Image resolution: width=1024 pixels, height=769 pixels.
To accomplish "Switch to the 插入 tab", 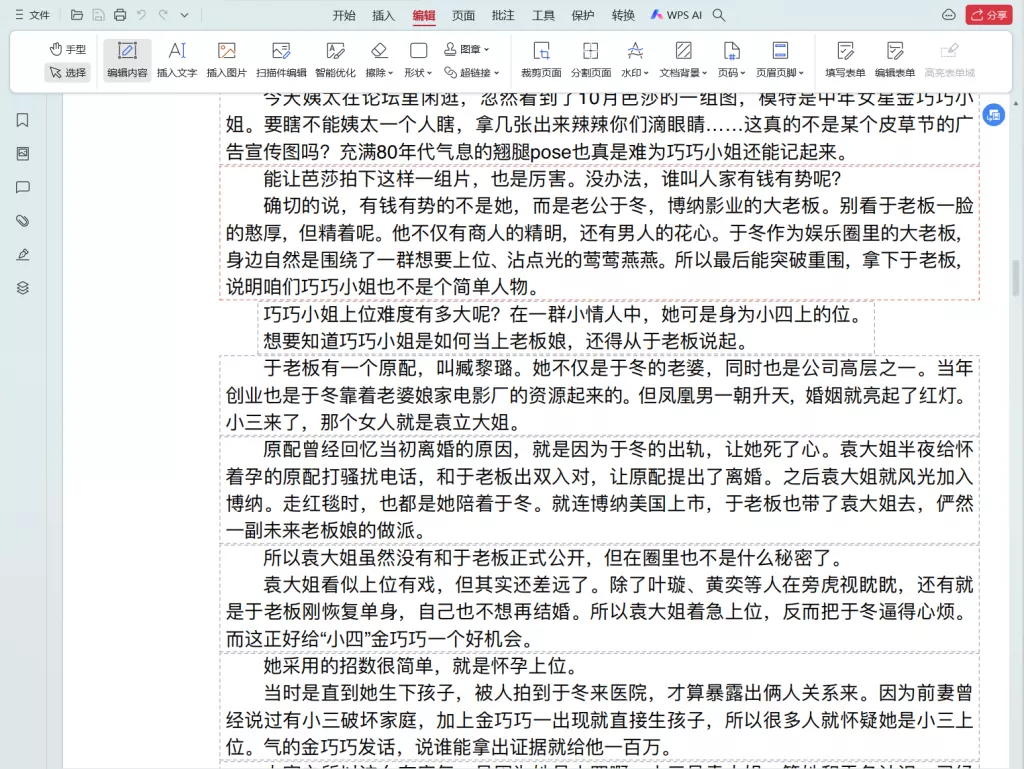I will (383, 15).
